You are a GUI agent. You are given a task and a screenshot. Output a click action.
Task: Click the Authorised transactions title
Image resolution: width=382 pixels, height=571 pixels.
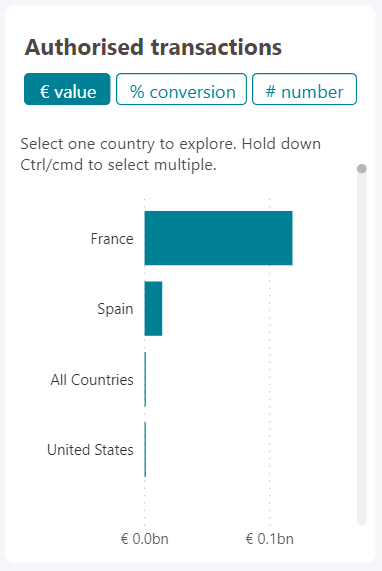pos(153,47)
